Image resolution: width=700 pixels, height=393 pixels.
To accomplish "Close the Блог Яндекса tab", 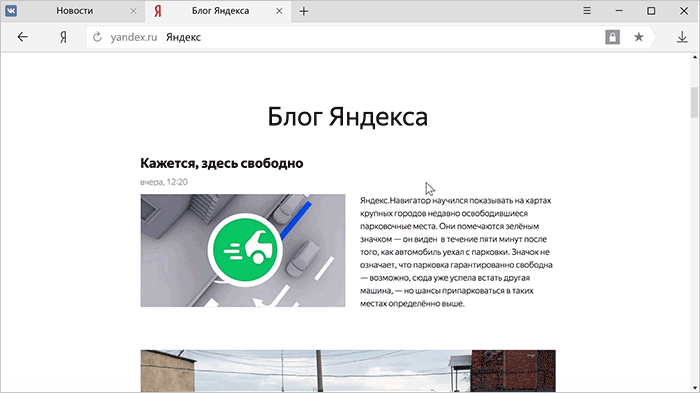I will [x=279, y=11].
